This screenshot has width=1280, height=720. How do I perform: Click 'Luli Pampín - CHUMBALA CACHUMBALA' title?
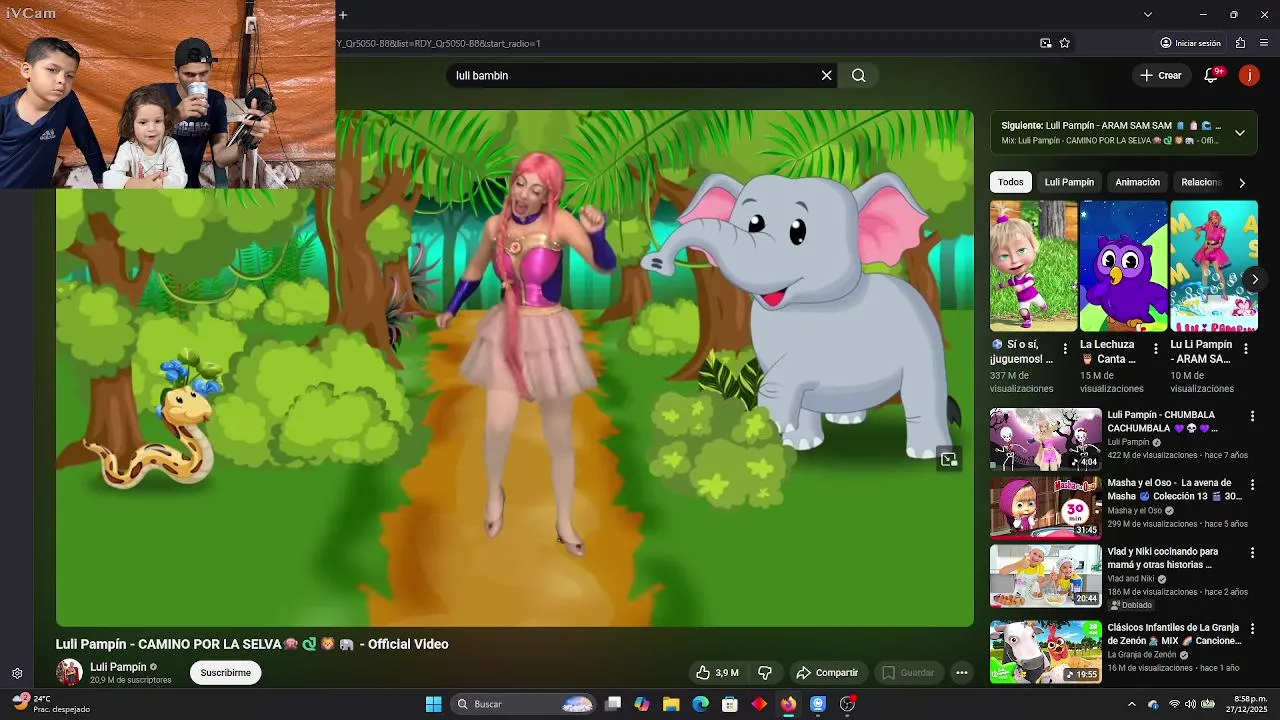[x=1162, y=421]
